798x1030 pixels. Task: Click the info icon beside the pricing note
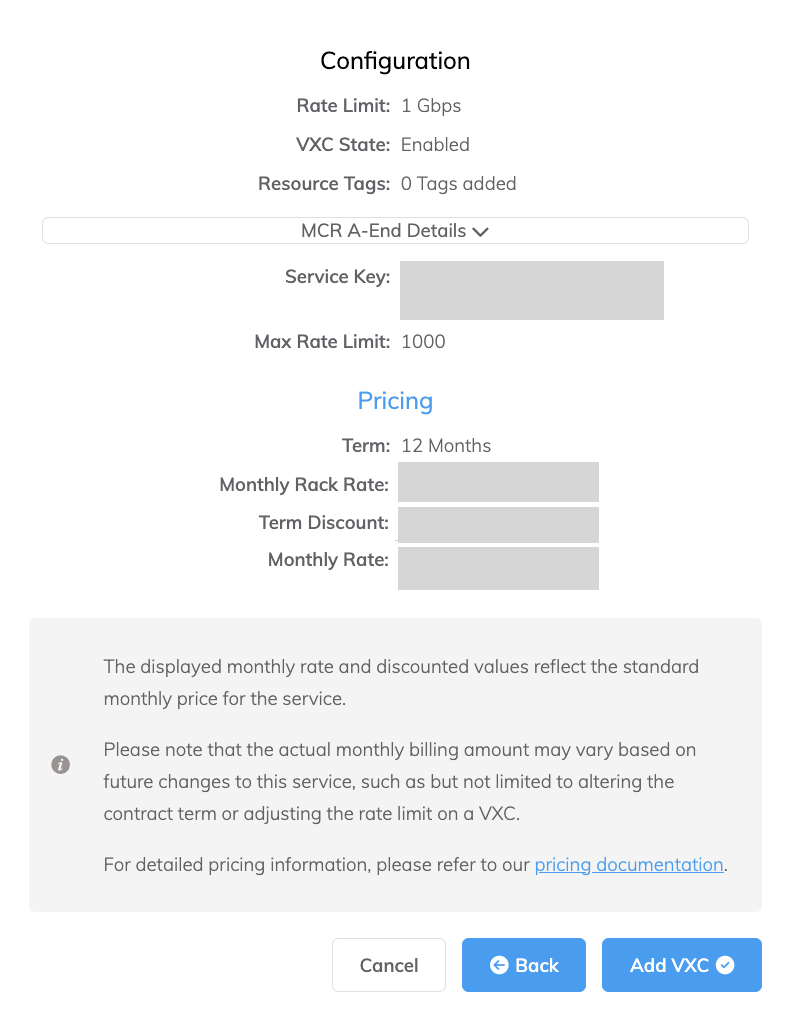61,765
